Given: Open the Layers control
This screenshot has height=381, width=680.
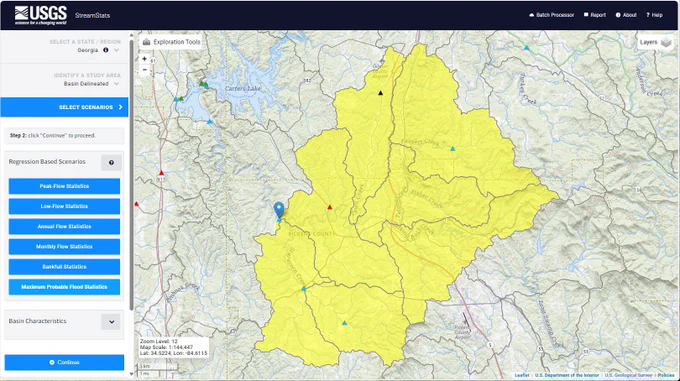Looking at the screenshot, I should pos(655,42).
